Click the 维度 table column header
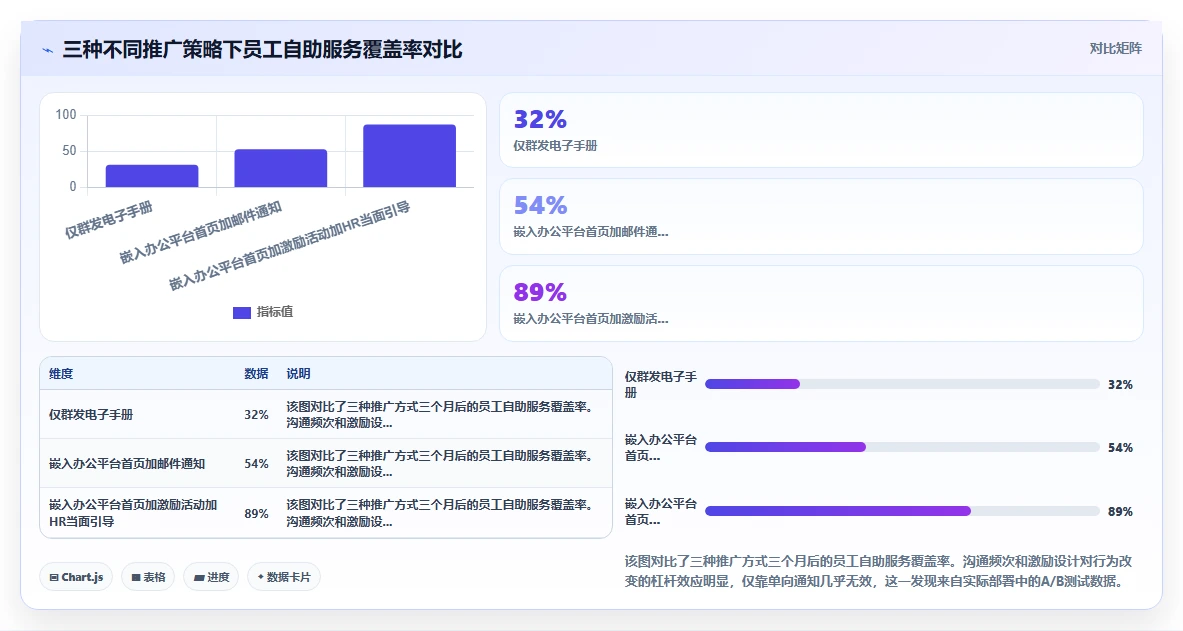Image resolution: width=1183 pixels, height=631 pixels. click(x=61, y=374)
